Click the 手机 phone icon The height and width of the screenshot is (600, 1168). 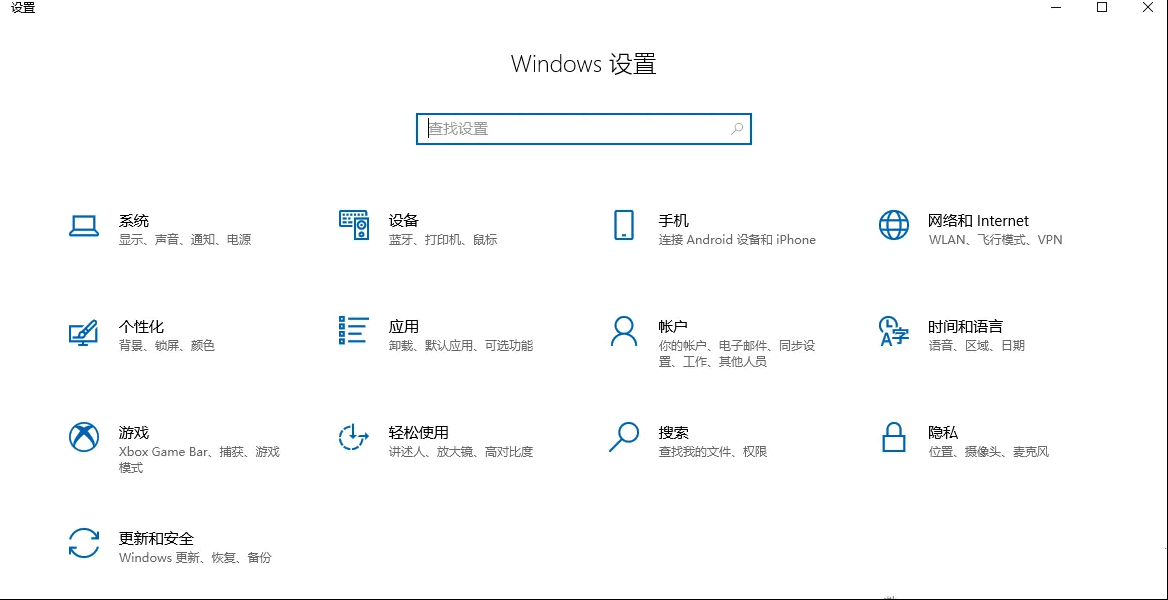(x=623, y=224)
